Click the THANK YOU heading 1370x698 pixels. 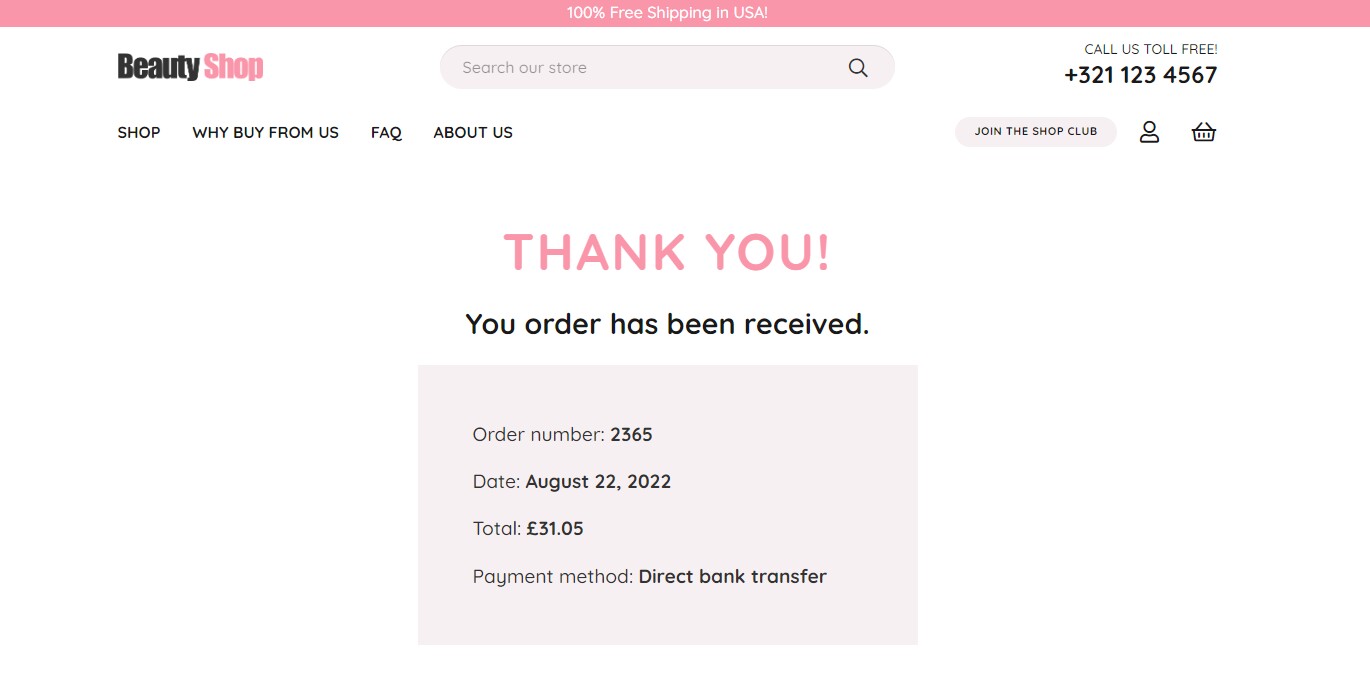point(667,251)
